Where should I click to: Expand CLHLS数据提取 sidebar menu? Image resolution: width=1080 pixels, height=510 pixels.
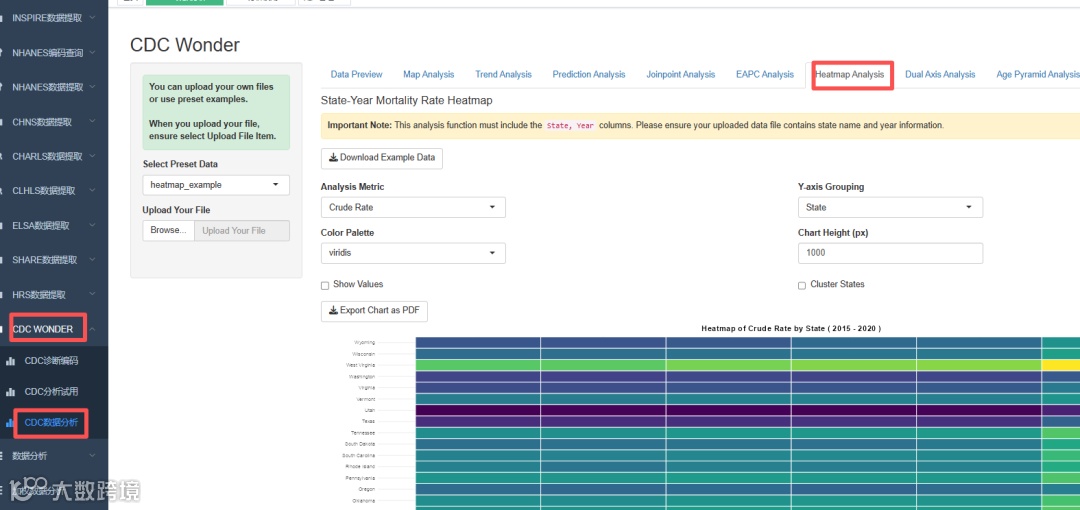54,191
